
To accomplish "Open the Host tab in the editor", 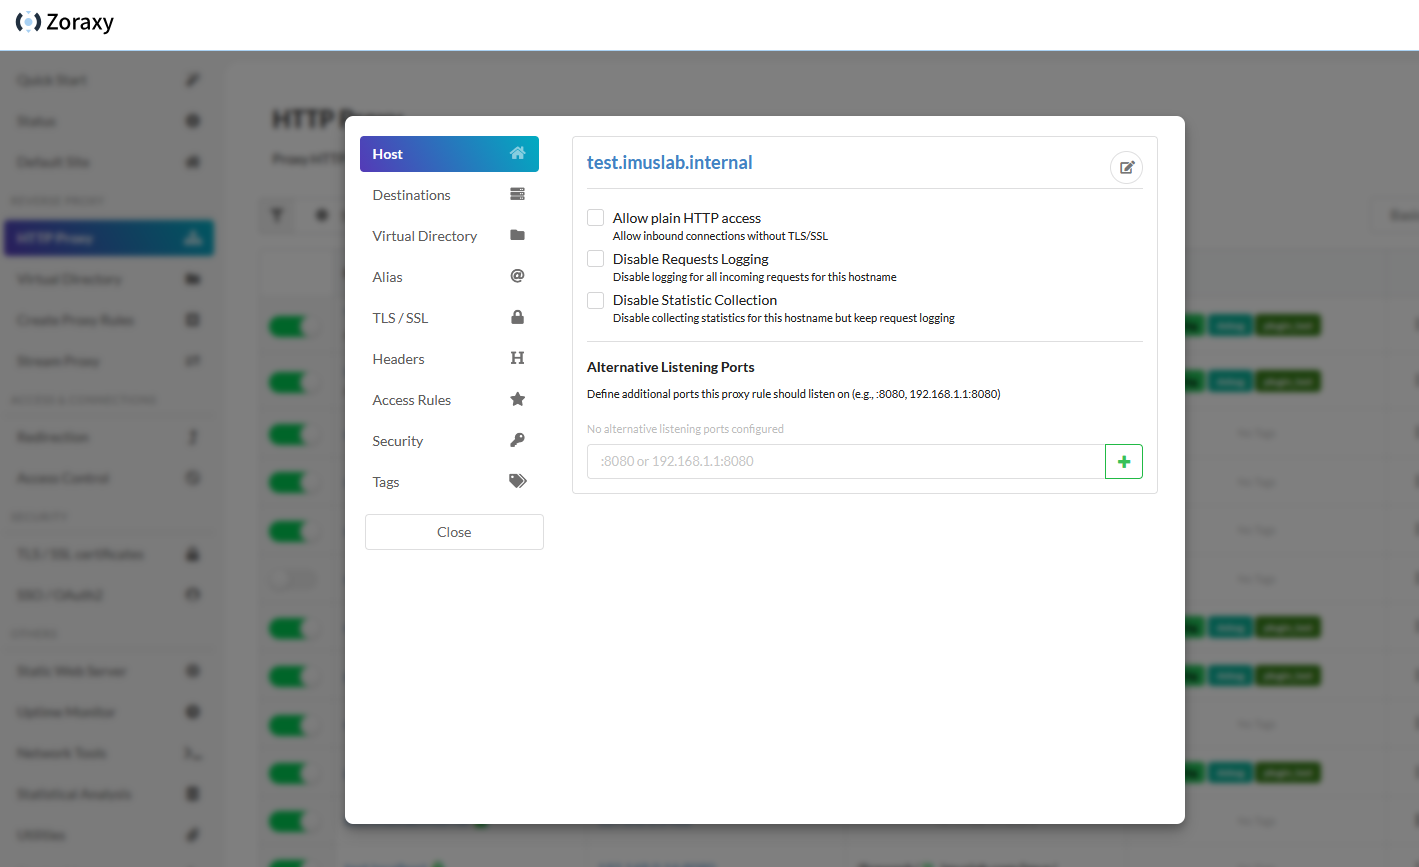I will pos(449,154).
